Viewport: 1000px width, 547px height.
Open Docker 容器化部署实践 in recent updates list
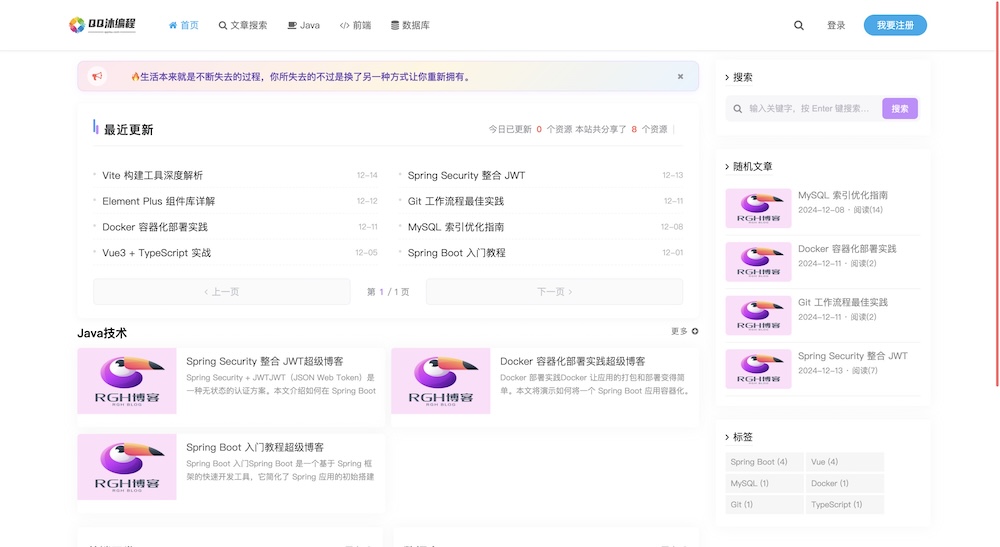pos(155,227)
